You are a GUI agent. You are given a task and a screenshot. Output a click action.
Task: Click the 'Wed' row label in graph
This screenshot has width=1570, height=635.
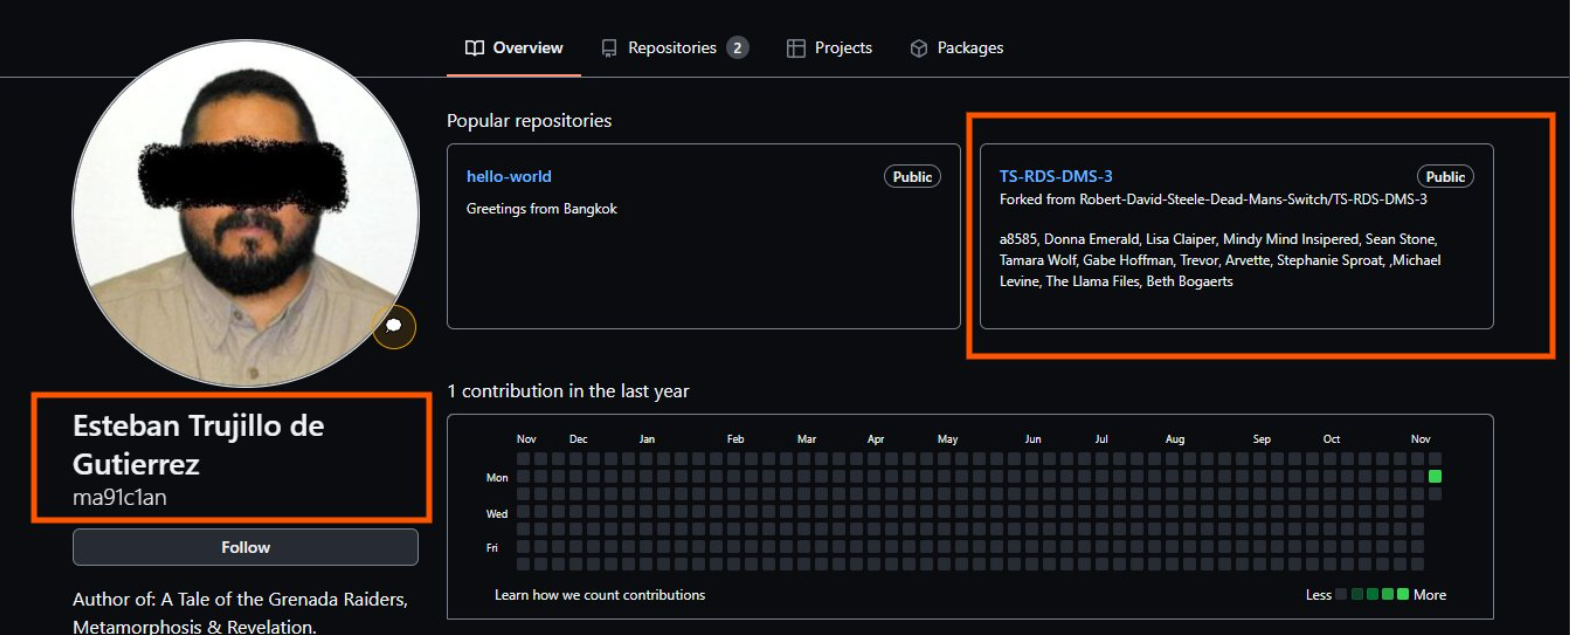pos(497,514)
